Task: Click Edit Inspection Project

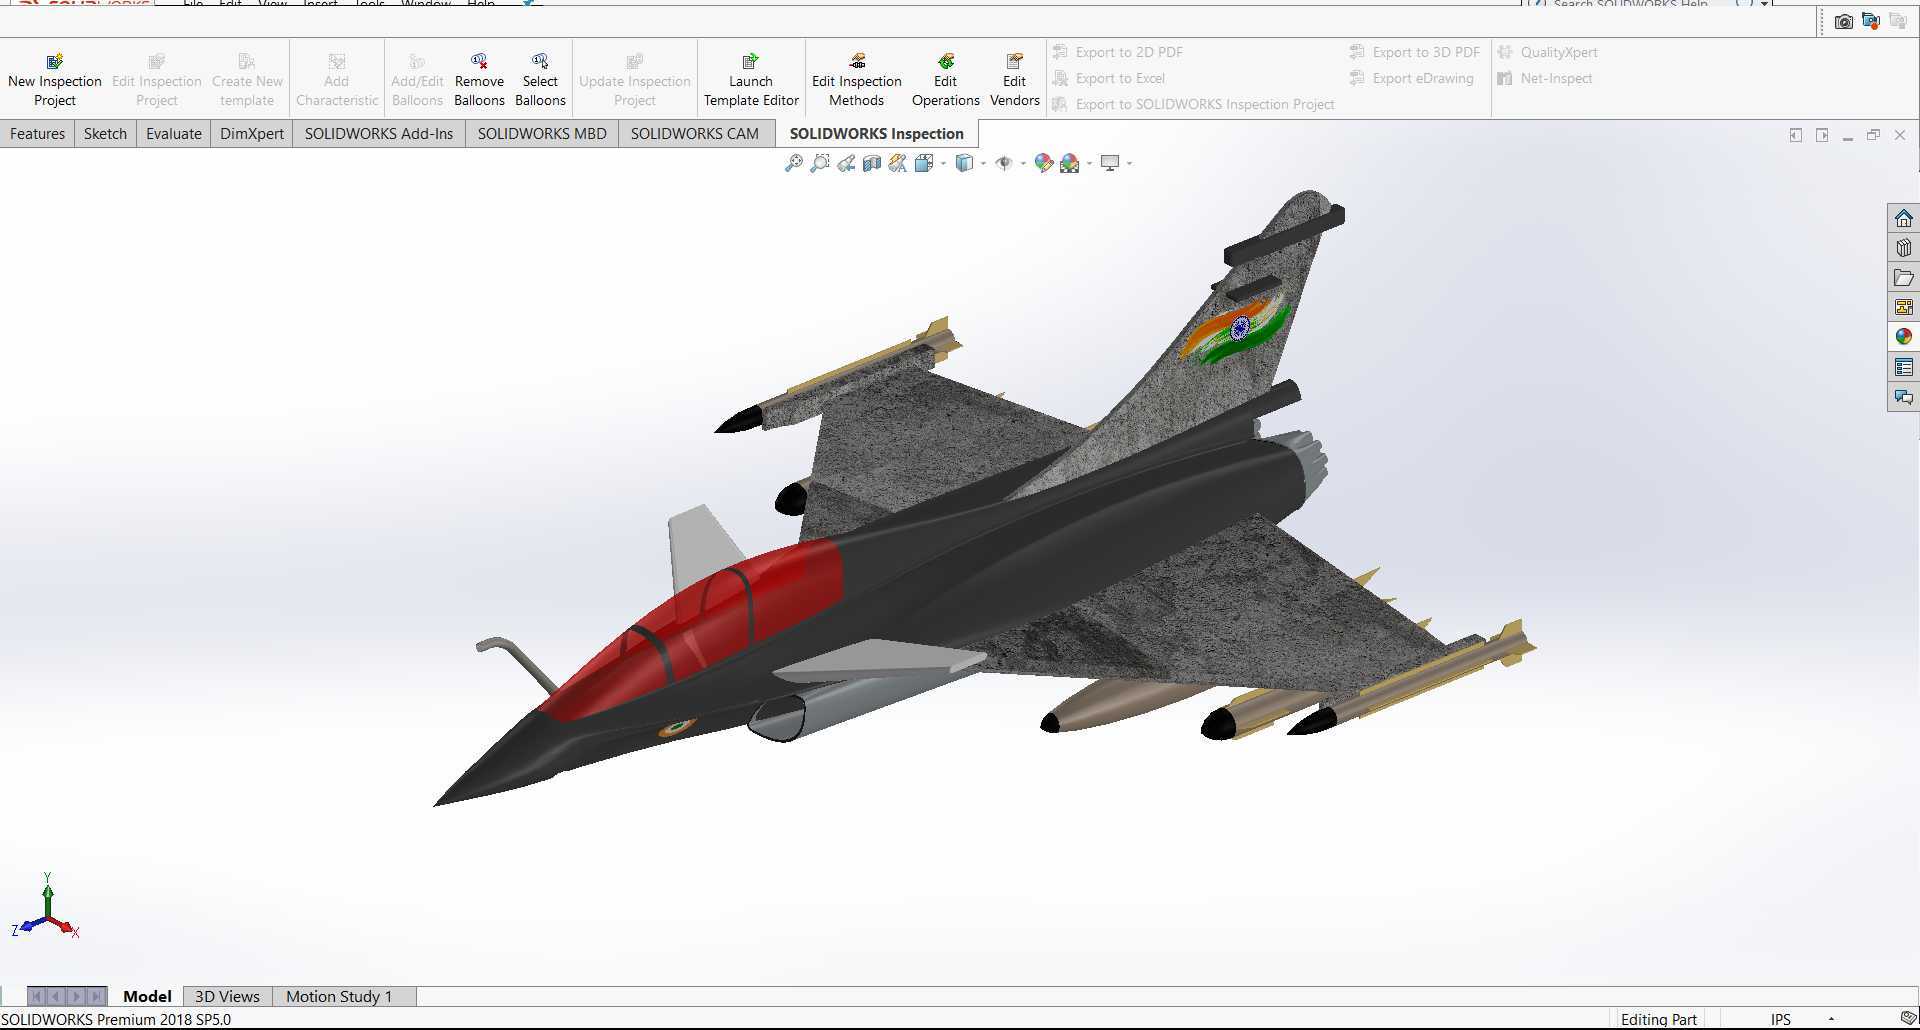Action: (157, 80)
